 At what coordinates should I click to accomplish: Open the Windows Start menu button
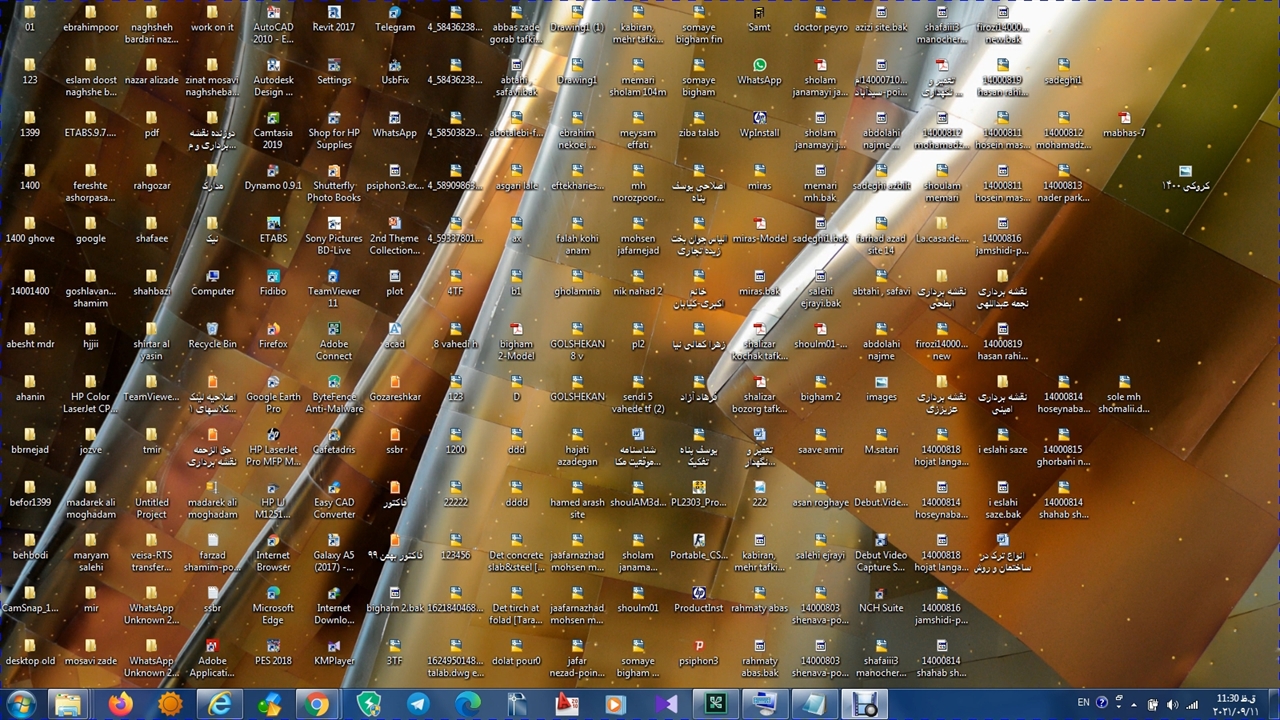pos(21,704)
